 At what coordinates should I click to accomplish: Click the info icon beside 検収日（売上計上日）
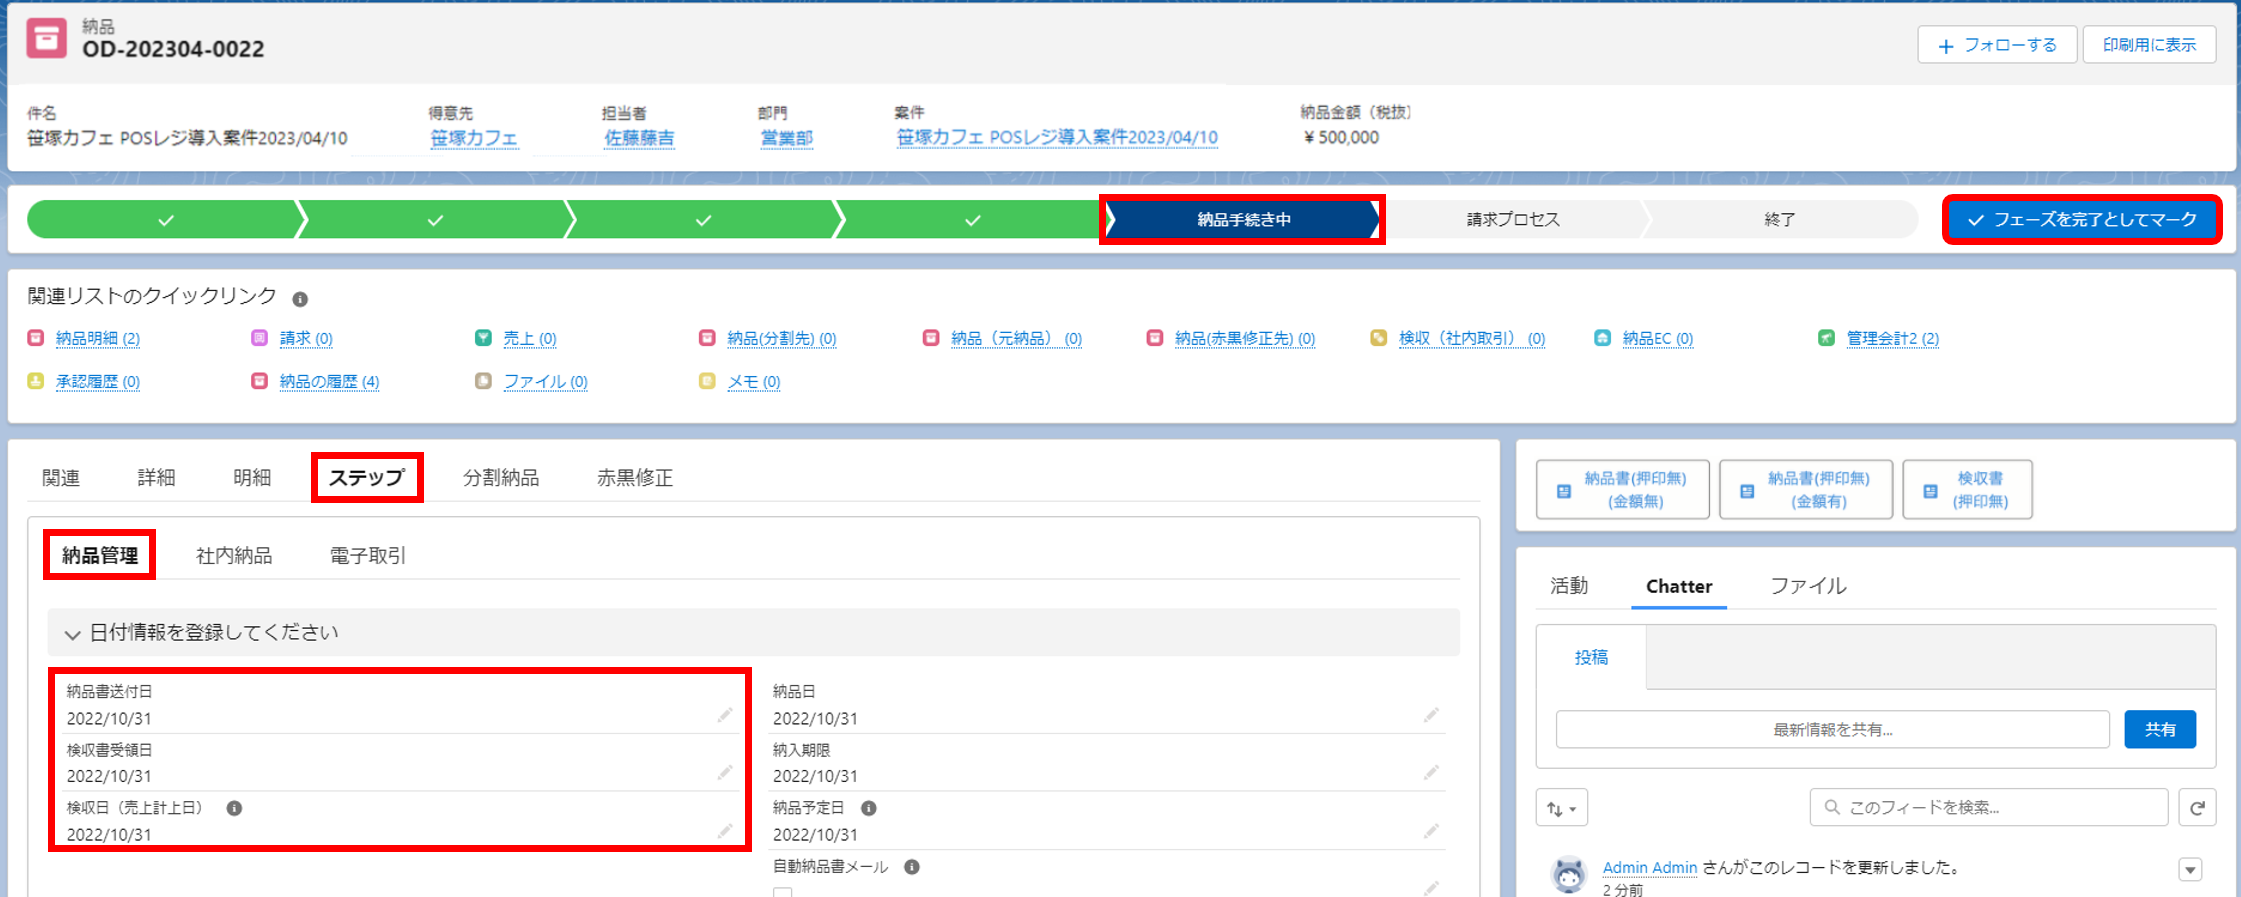click(234, 808)
